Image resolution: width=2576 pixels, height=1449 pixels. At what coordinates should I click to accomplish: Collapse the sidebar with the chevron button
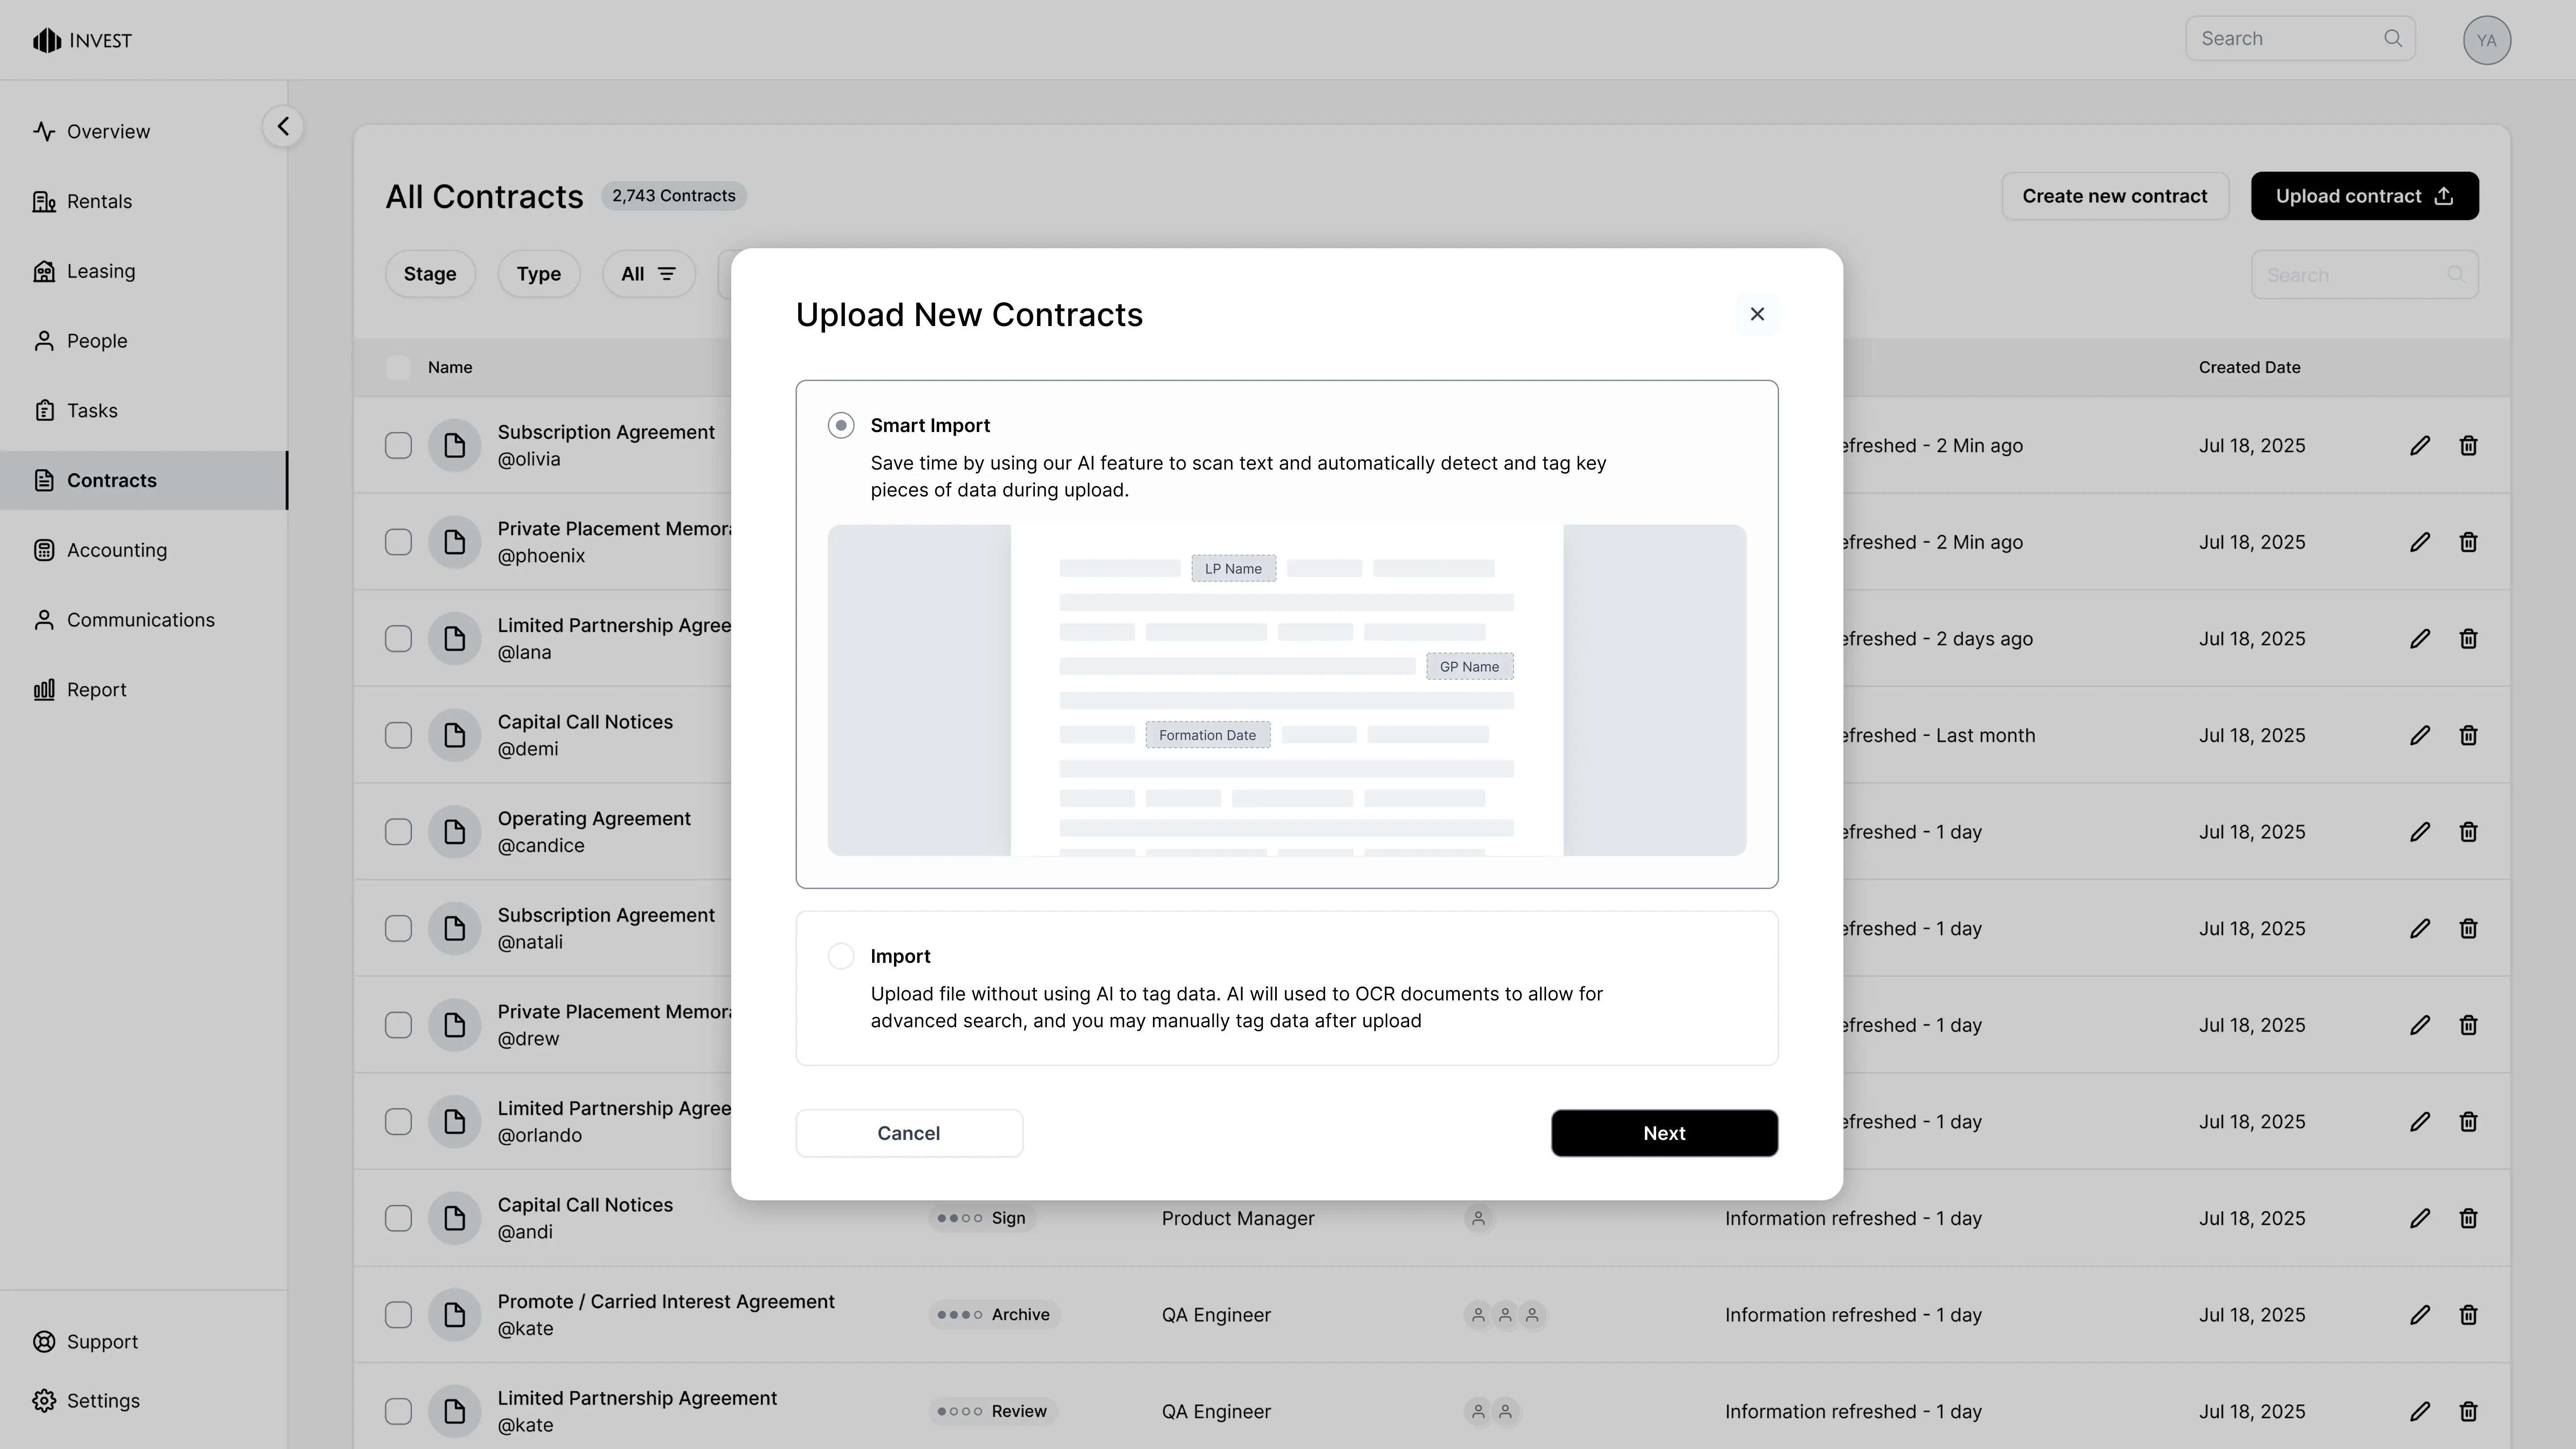tap(283, 127)
